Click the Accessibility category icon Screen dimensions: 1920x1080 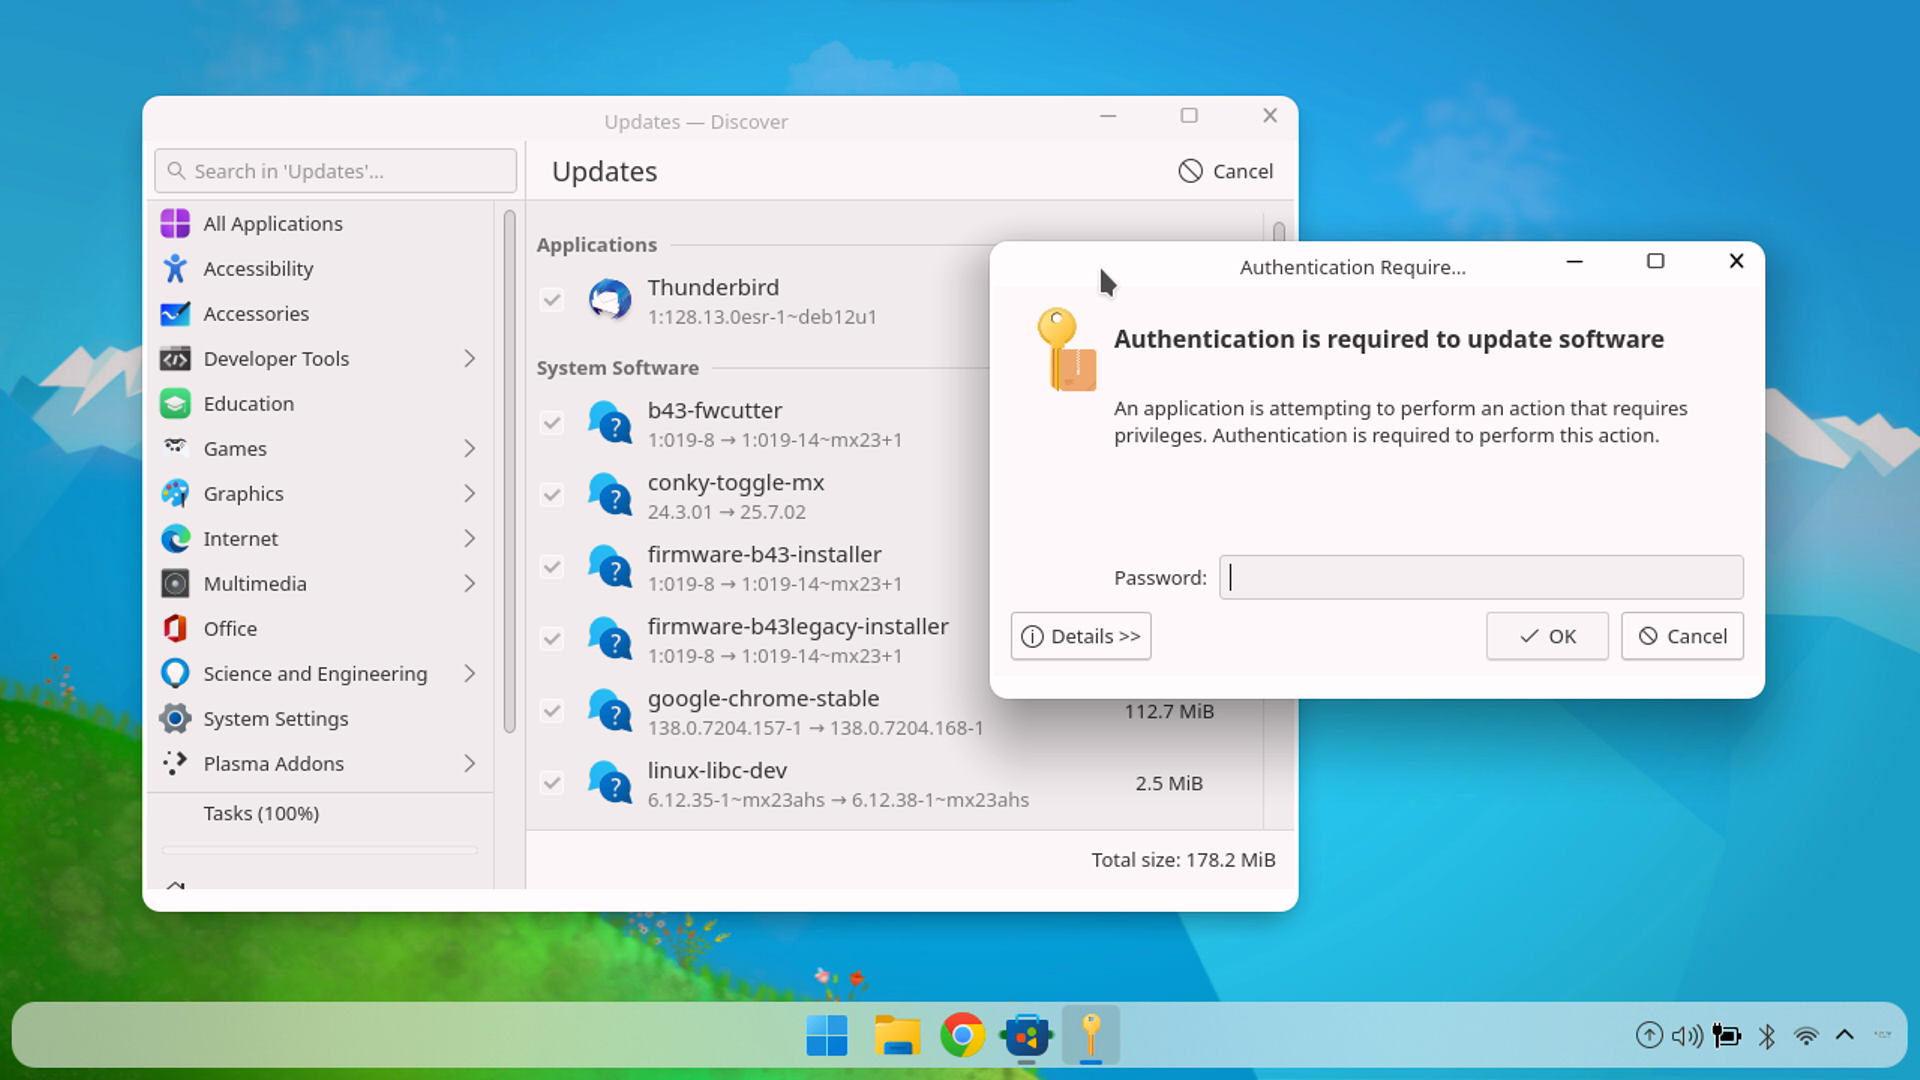pyautogui.click(x=175, y=268)
